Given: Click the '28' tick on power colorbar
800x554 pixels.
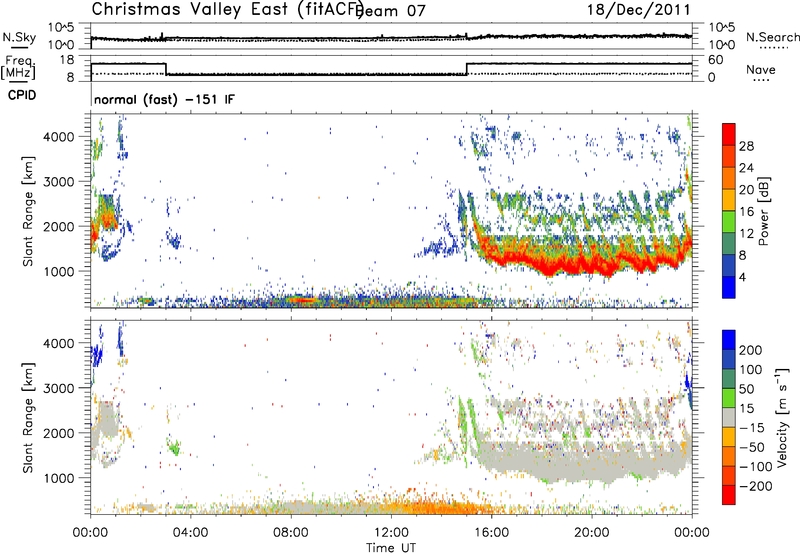Looking at the screenshot, I should (746, 146).
